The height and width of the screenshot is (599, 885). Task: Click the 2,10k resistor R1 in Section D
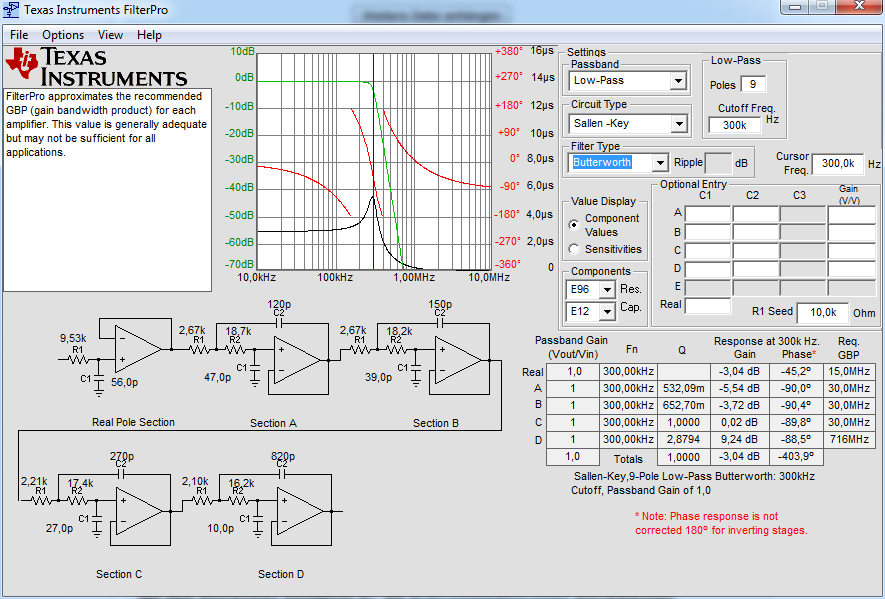point(201,500)
